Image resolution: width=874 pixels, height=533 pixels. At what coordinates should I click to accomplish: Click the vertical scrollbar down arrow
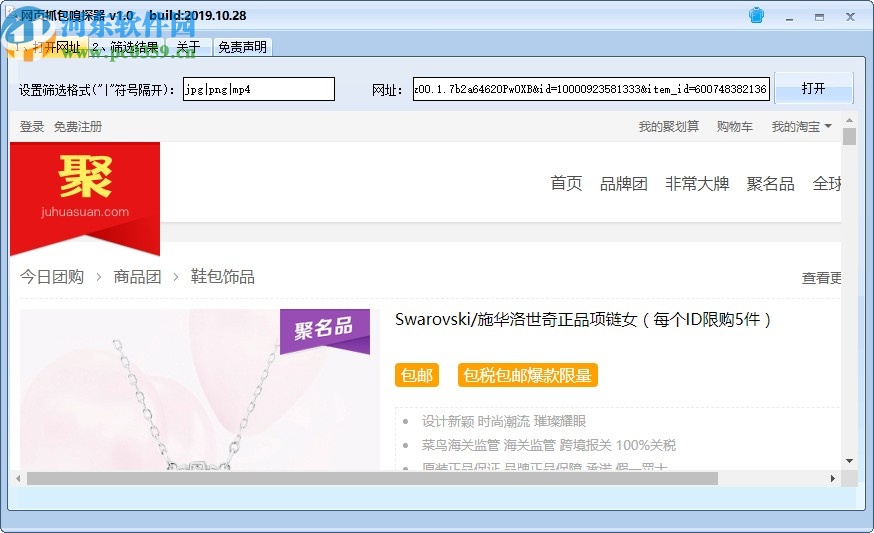849,461
